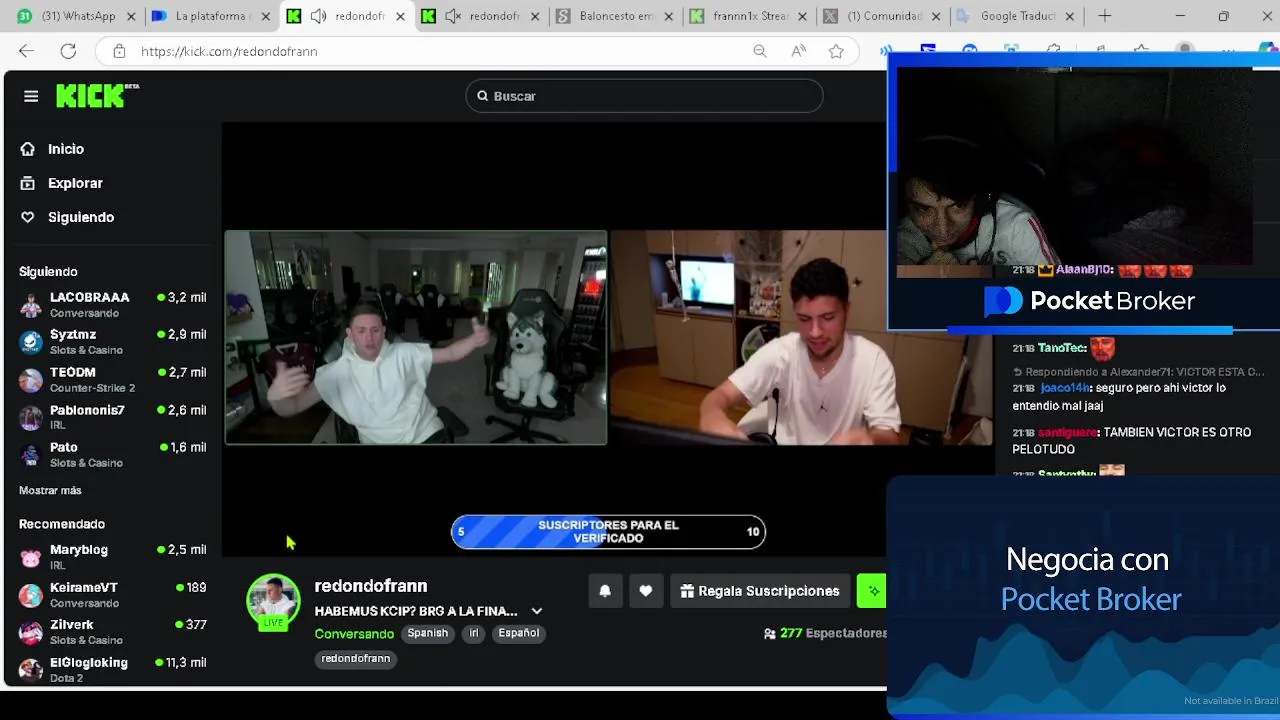The width and height of the screenshot is (1280, 720).
Task: Click the Explorar browse icon
Action: pyautogui.click(x=28, y=183)
